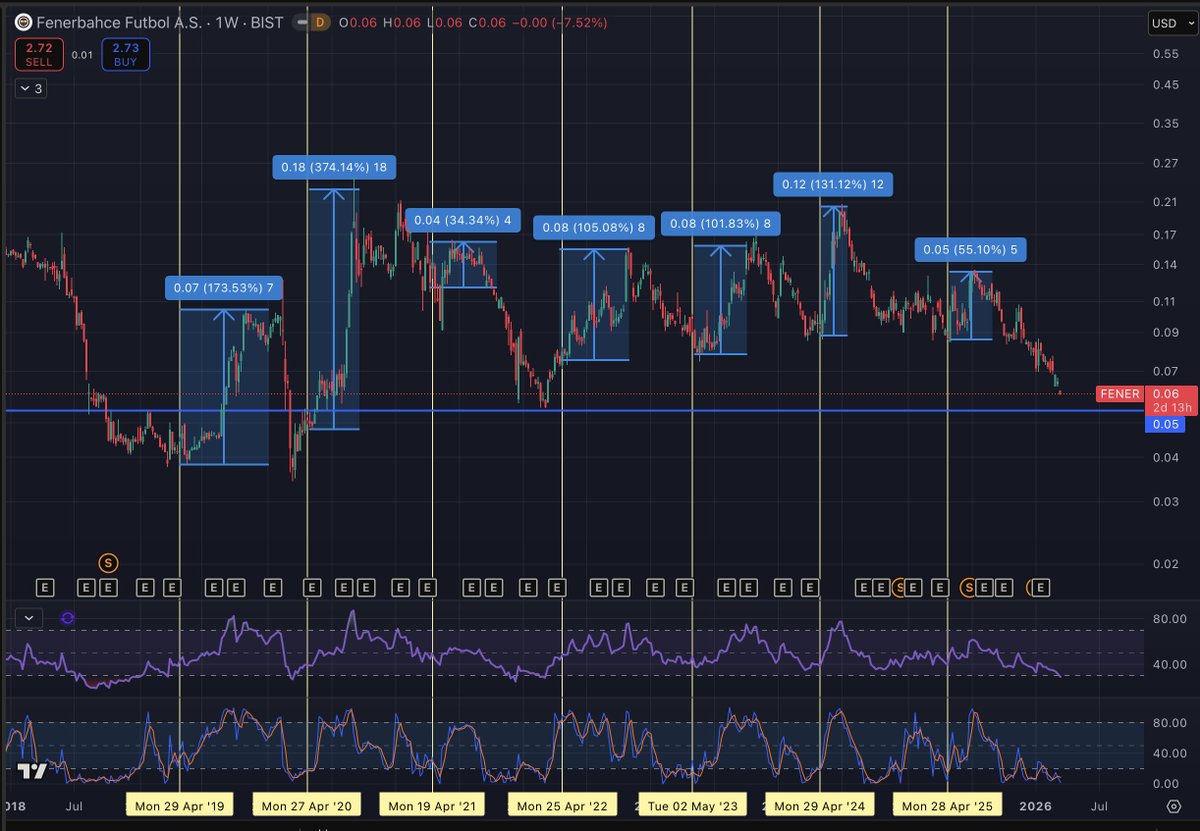Expand the collapsed indicators legend showing 3
This screenshot has height=831, width=1200.
31,88
